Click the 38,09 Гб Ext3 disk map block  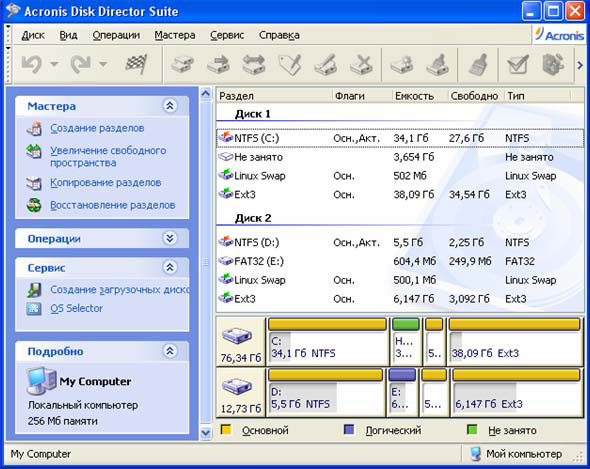click(515, 341)
